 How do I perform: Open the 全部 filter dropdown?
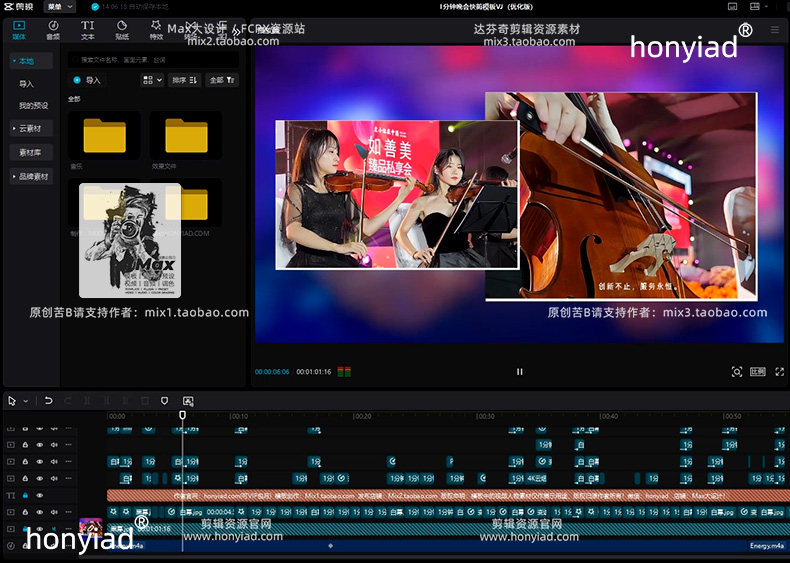point(222,80)
